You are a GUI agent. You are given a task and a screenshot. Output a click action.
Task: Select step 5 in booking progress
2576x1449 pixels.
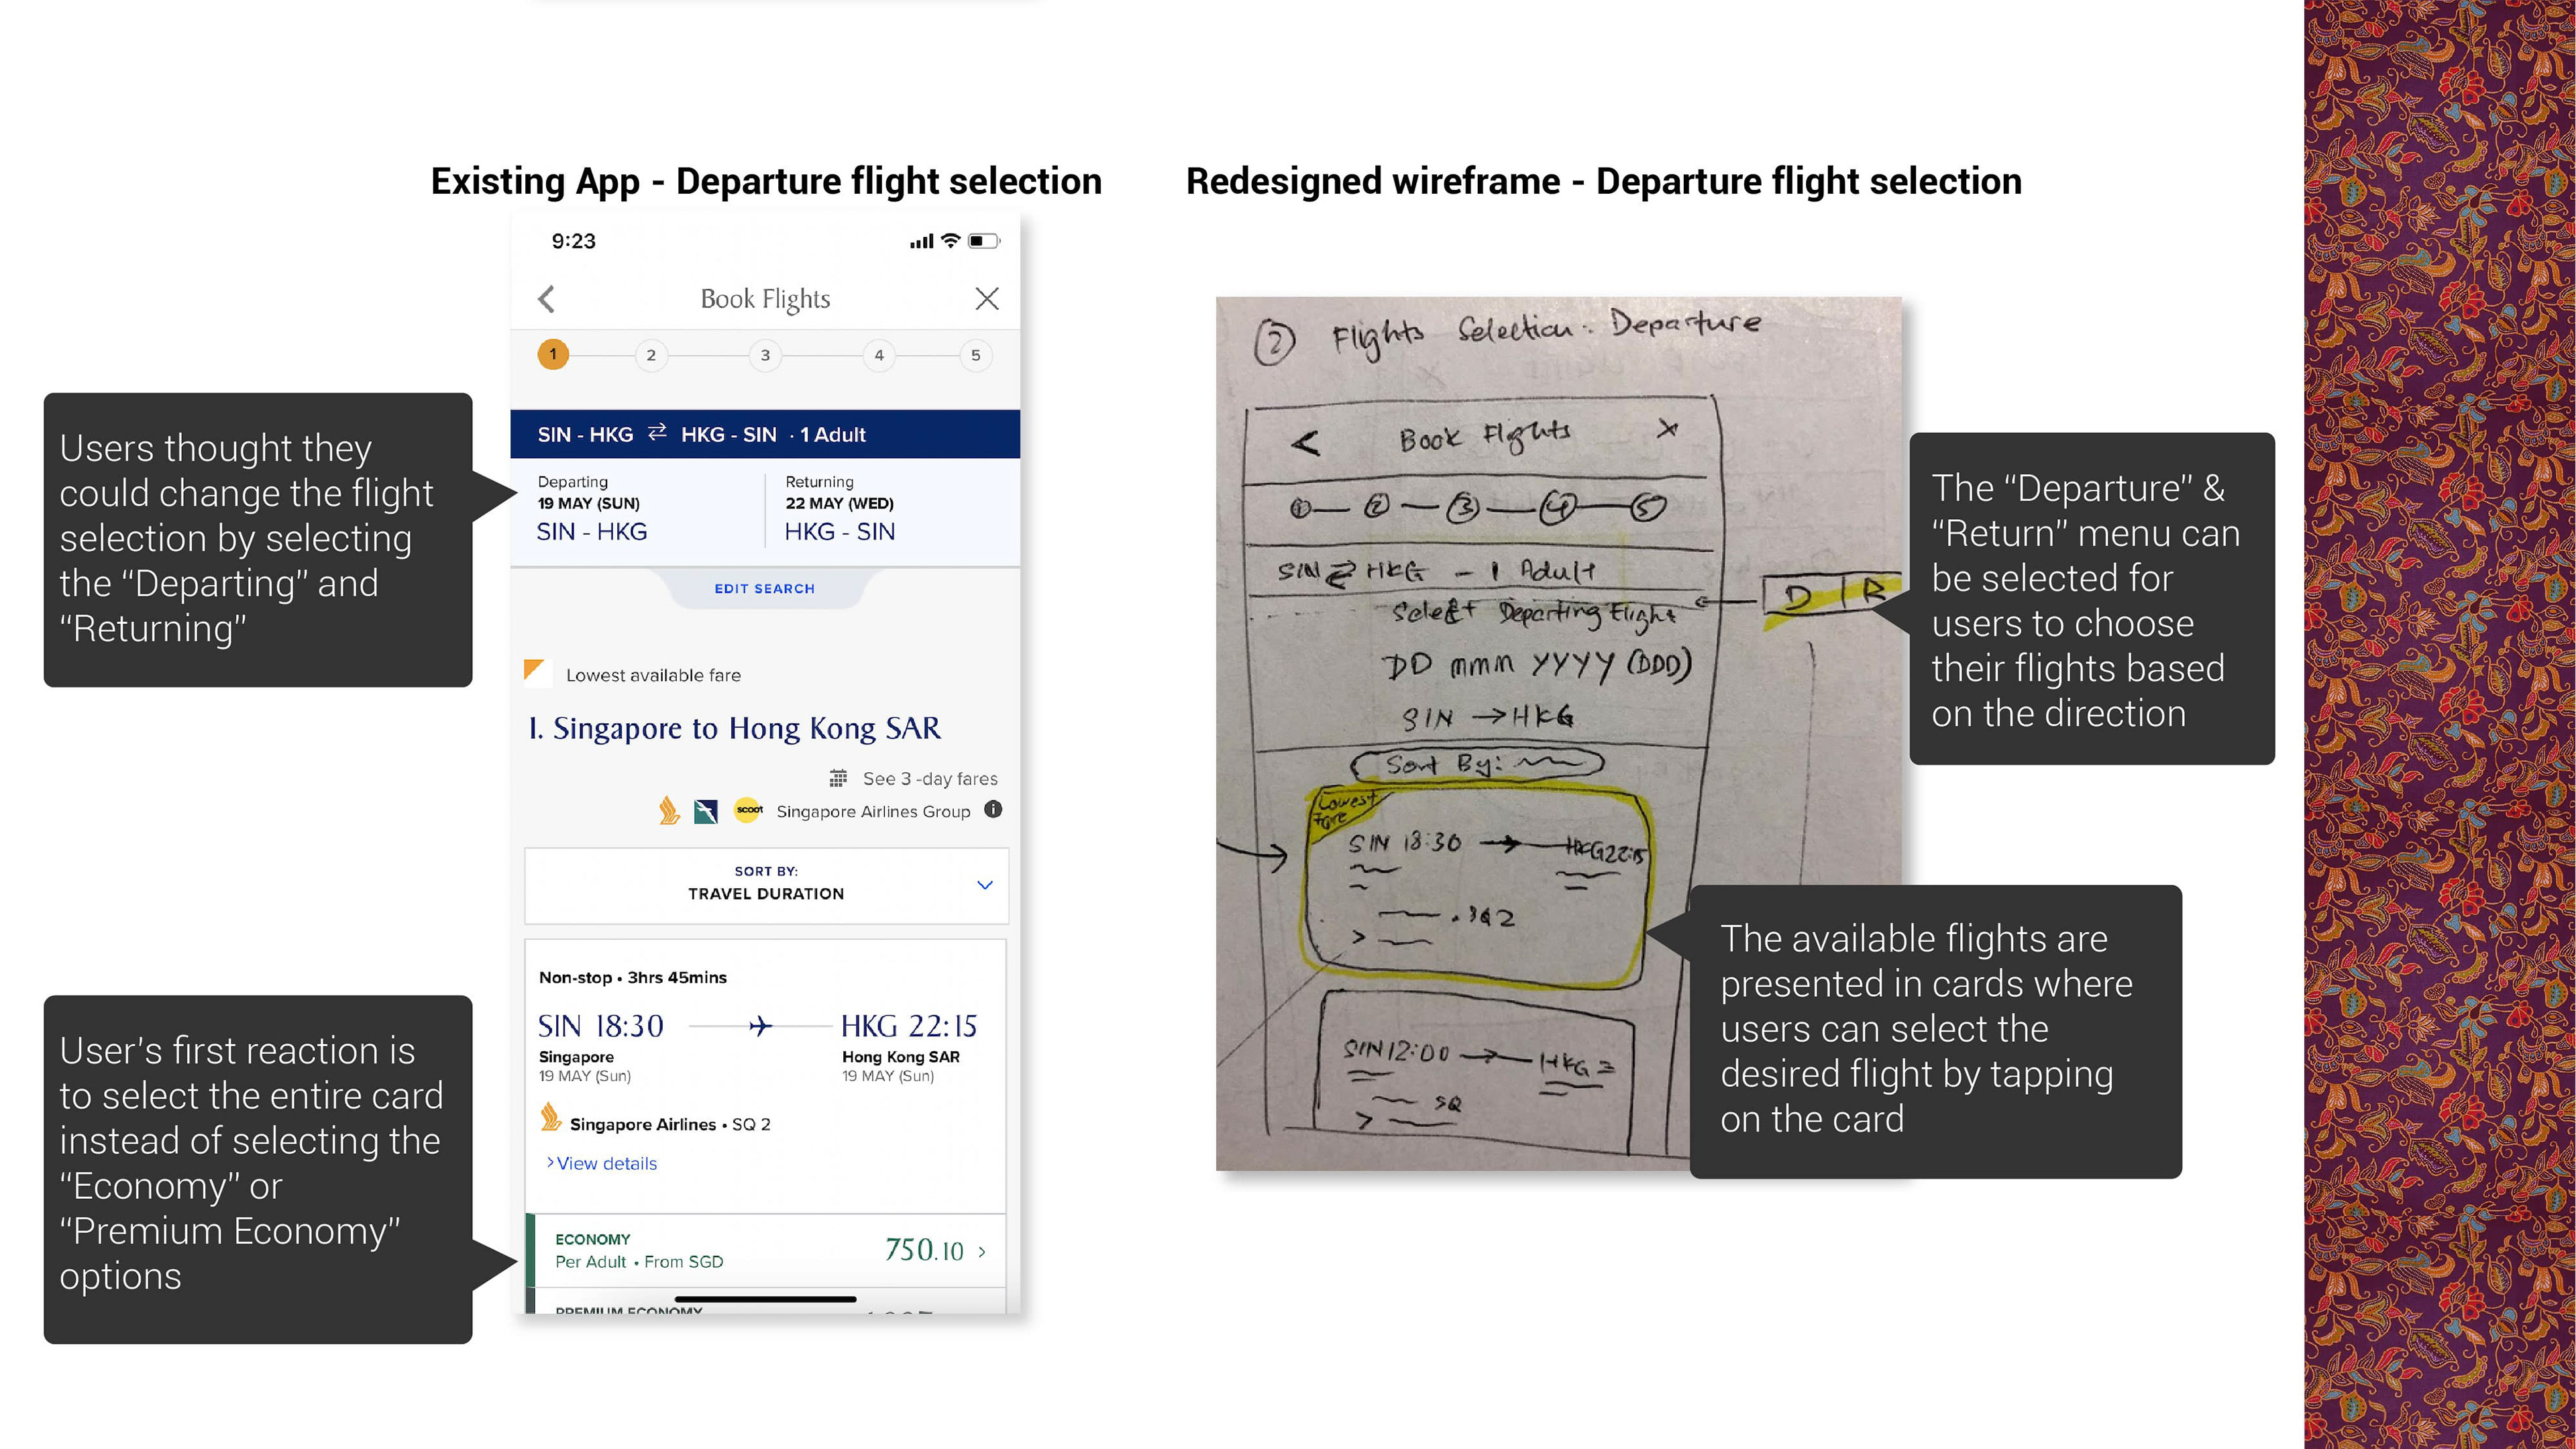point(975,355)
